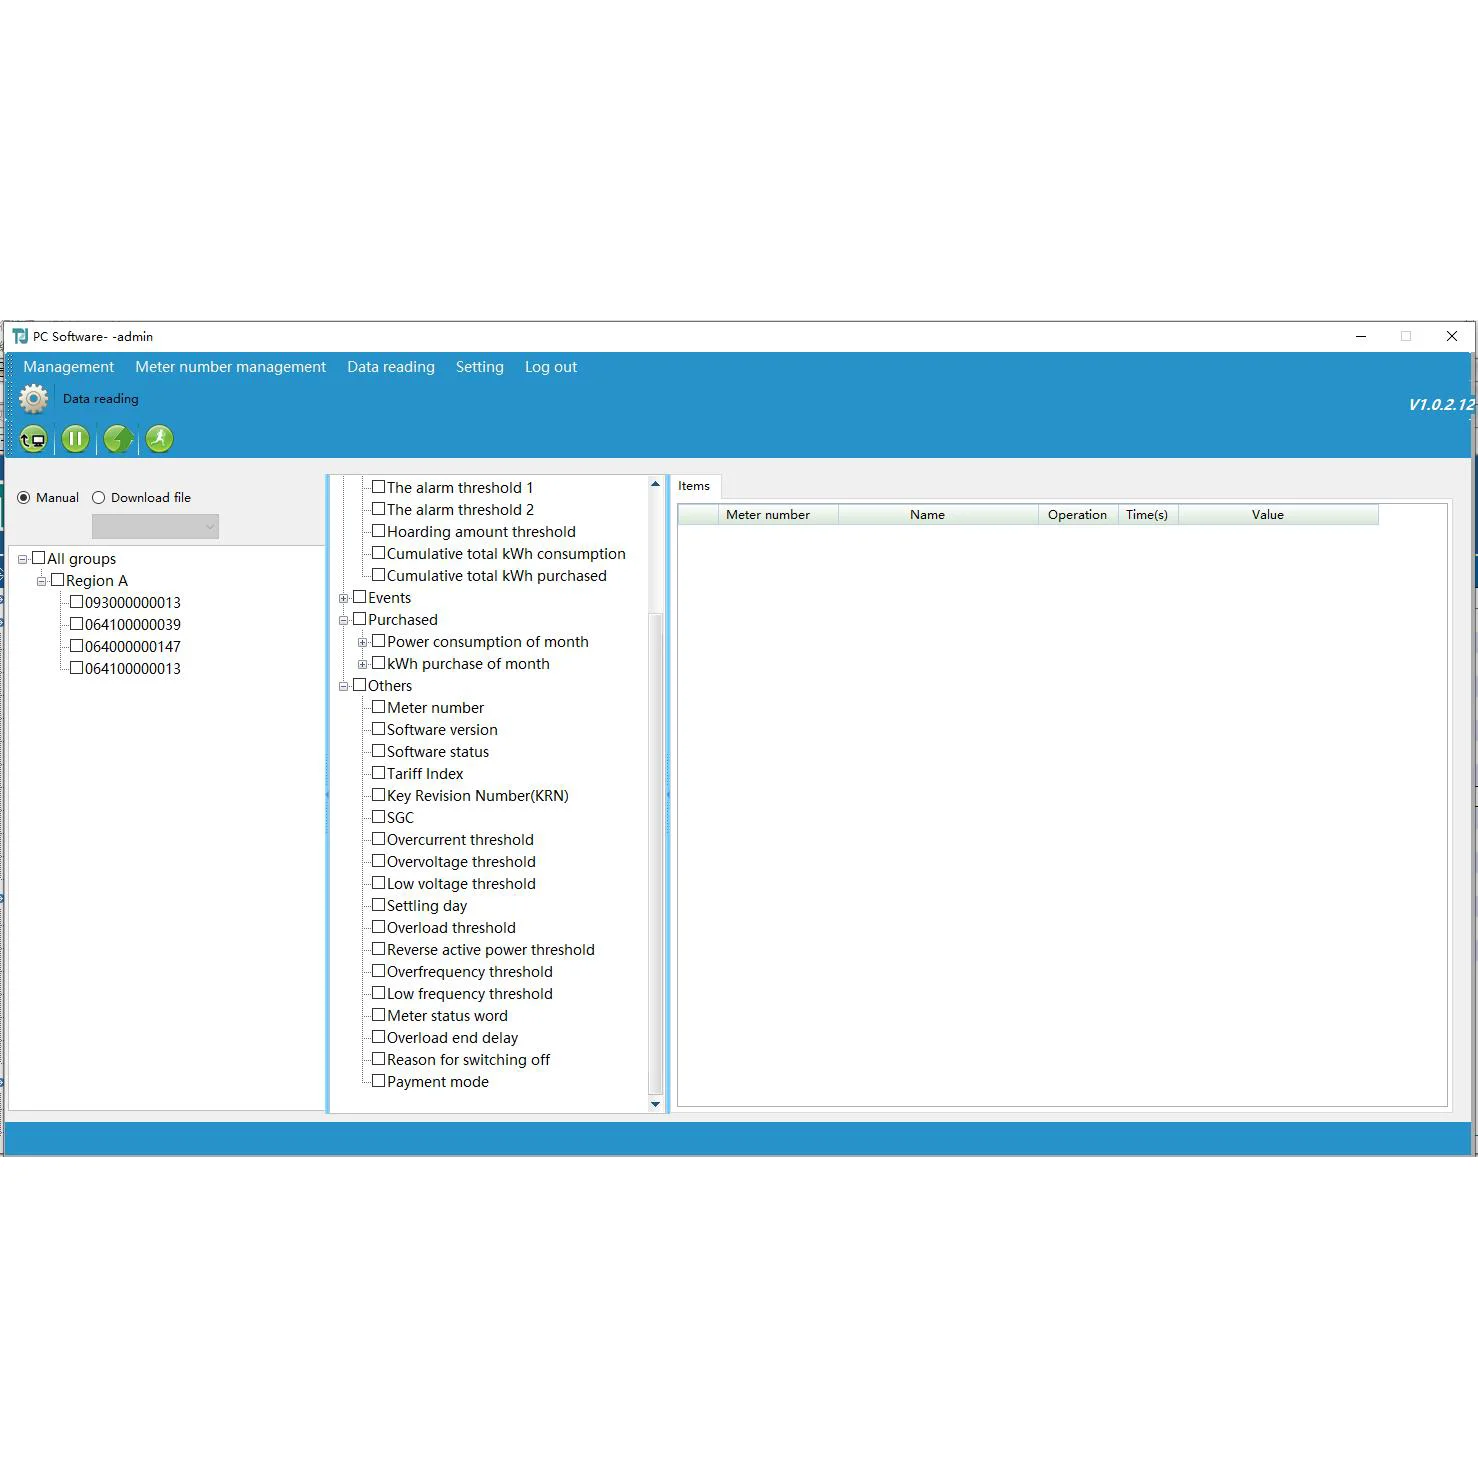
Task: Open the disabled dropdown below Download file
Action: coord(155,527)
